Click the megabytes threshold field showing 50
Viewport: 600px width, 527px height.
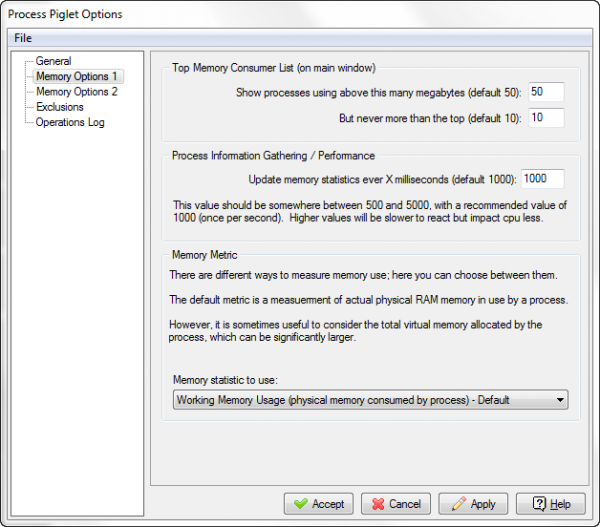546,92
